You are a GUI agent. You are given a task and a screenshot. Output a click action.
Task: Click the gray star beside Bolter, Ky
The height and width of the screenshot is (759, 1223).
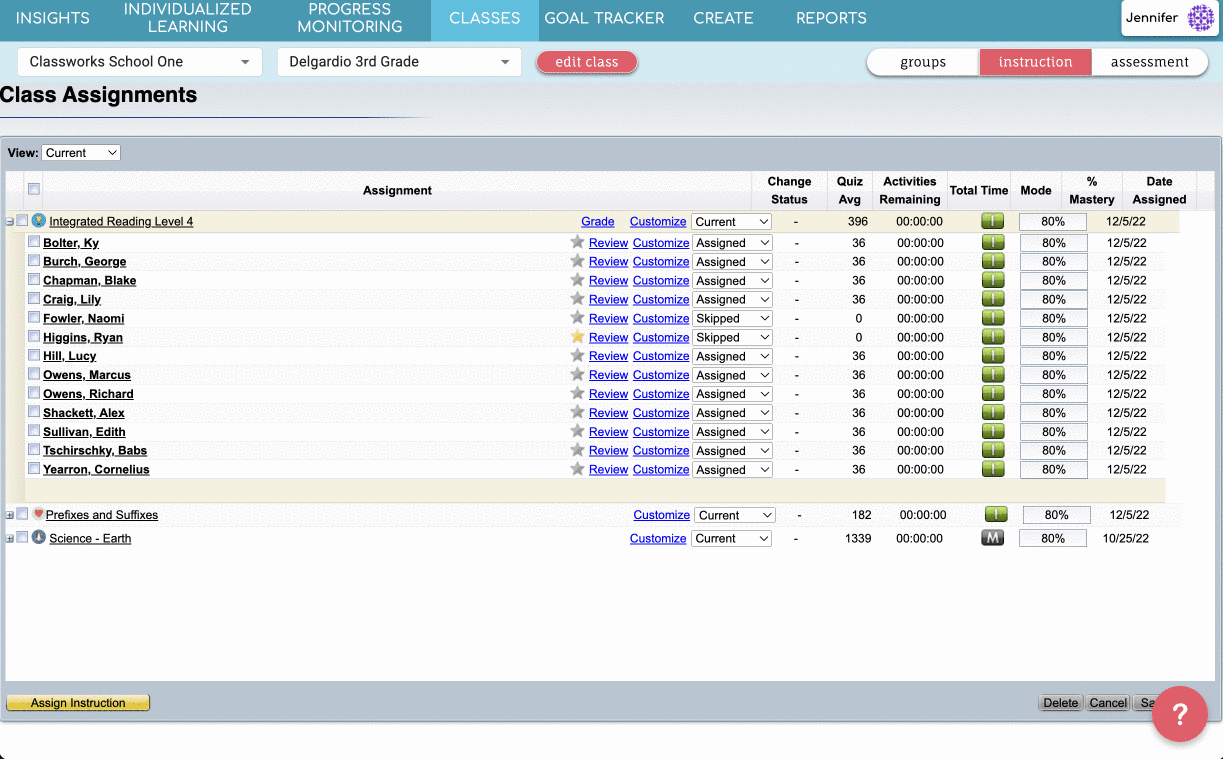[x=577, y=242]
